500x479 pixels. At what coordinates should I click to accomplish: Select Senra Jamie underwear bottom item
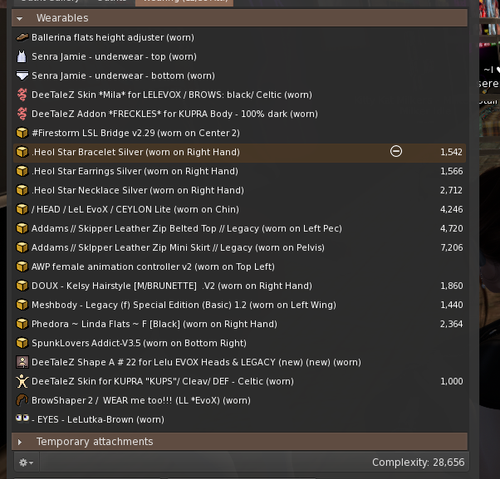239,76
